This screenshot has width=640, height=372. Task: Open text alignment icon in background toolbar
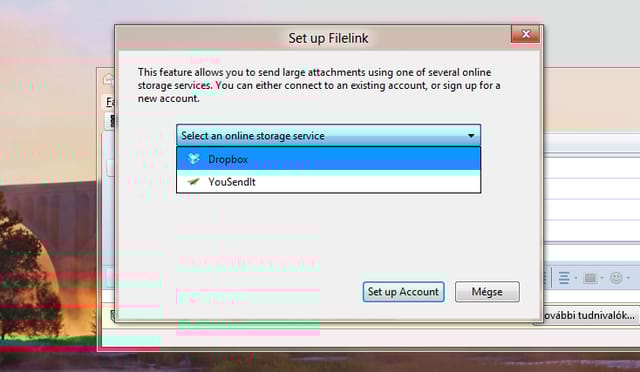point(564,278)
